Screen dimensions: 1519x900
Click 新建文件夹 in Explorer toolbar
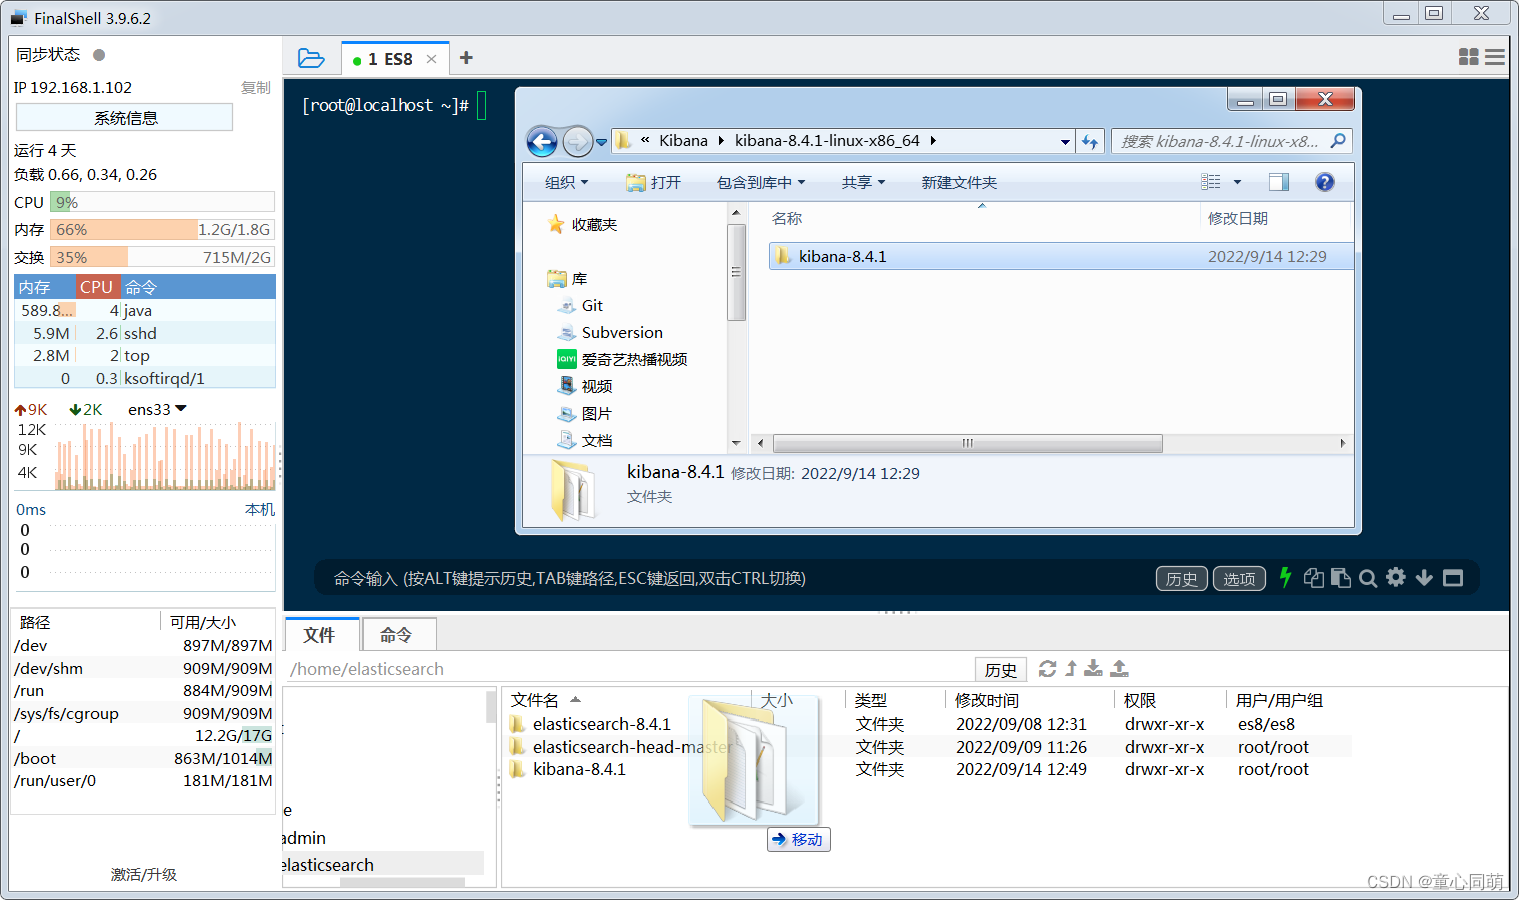click(959, 182)
